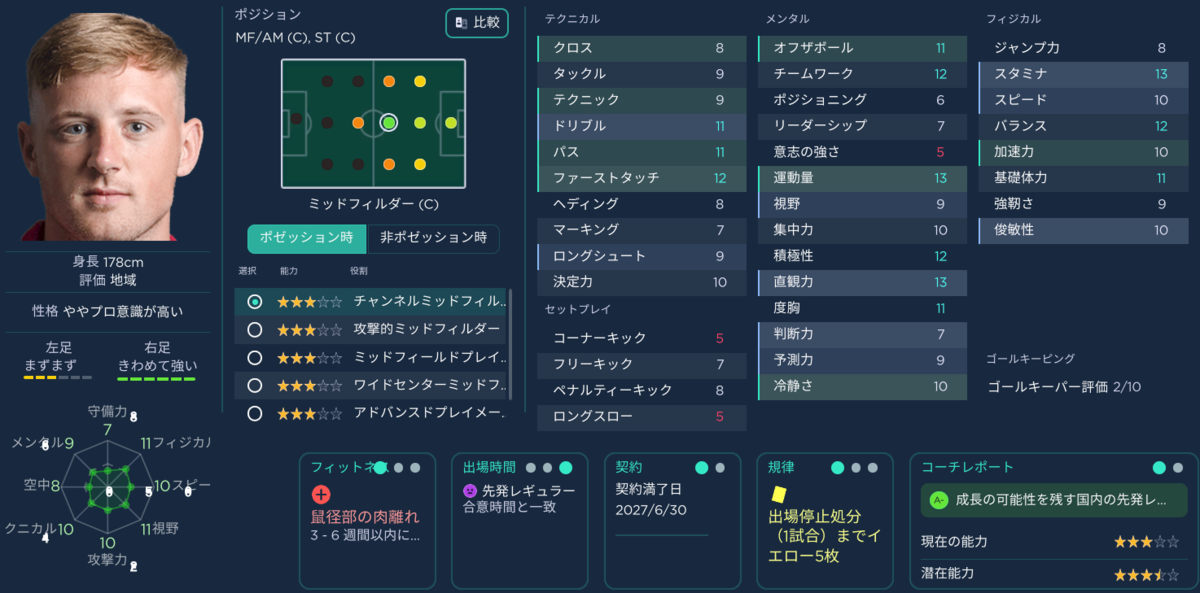The height and width of the screenshot is (593, 1200).
Task: Click the compare icon beside 比較
Action: (x=461, y=22)
